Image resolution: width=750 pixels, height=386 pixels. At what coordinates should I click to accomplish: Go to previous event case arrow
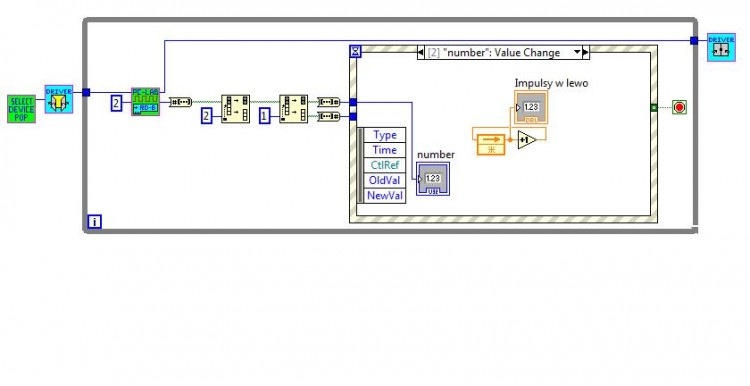pyautogui.click(x=420, y=53)
